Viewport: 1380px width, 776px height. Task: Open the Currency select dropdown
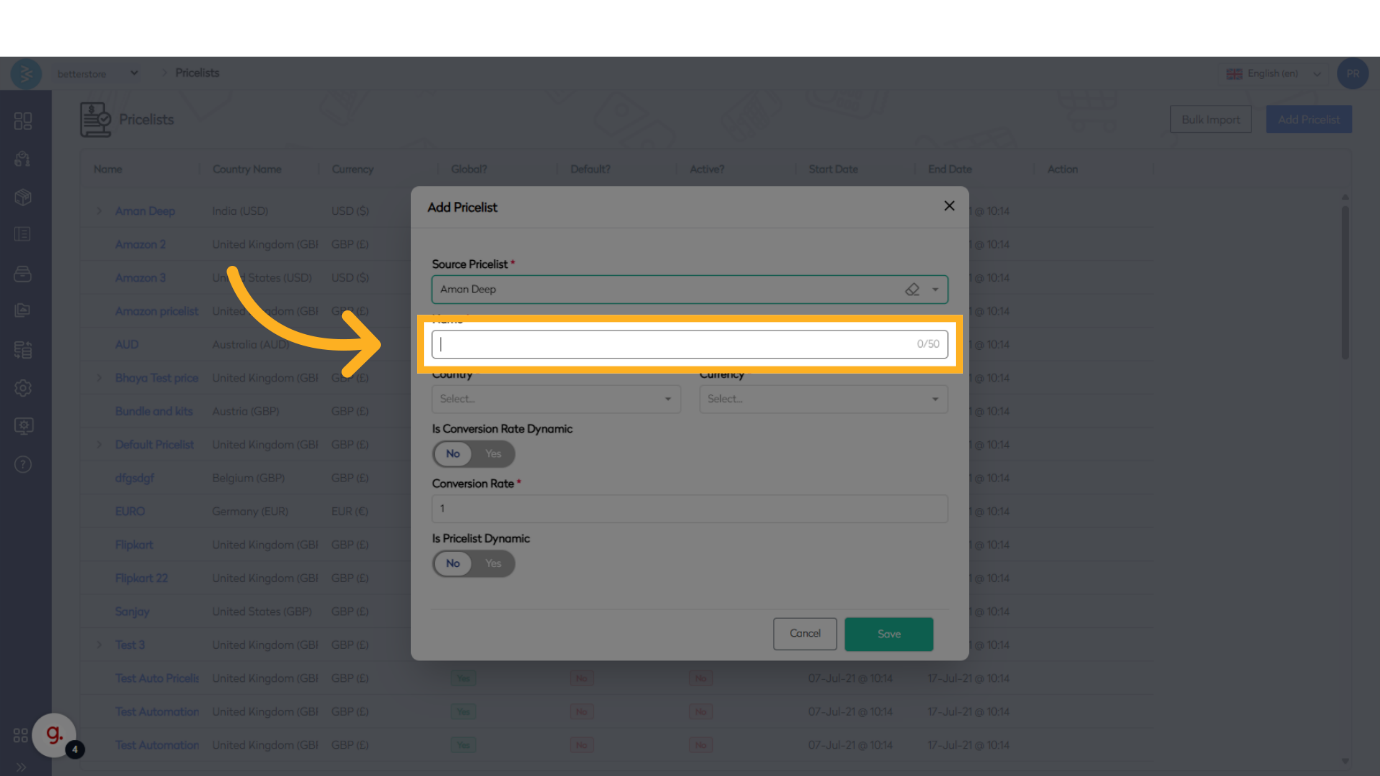coord(823,399)
